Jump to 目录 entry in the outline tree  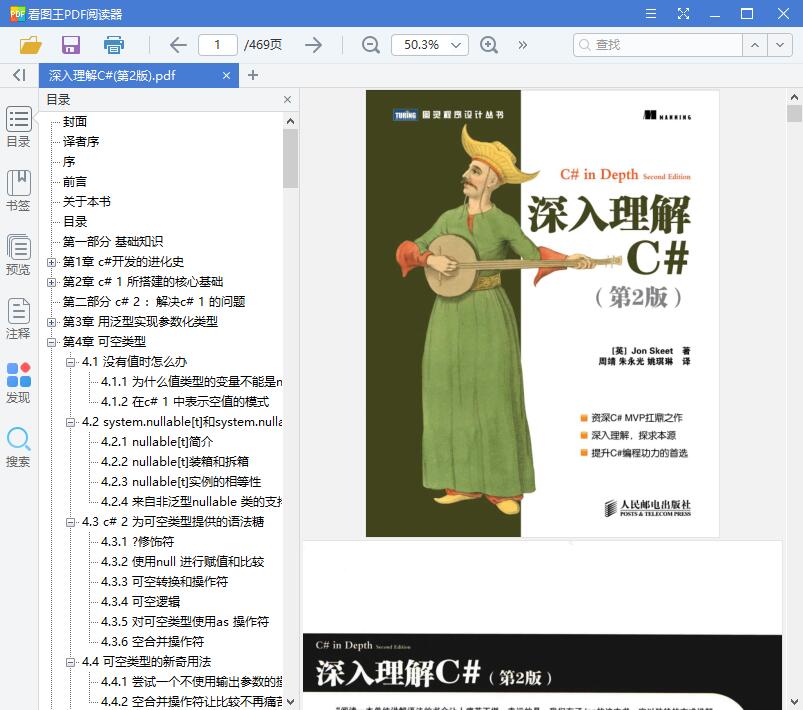(75, 222)
